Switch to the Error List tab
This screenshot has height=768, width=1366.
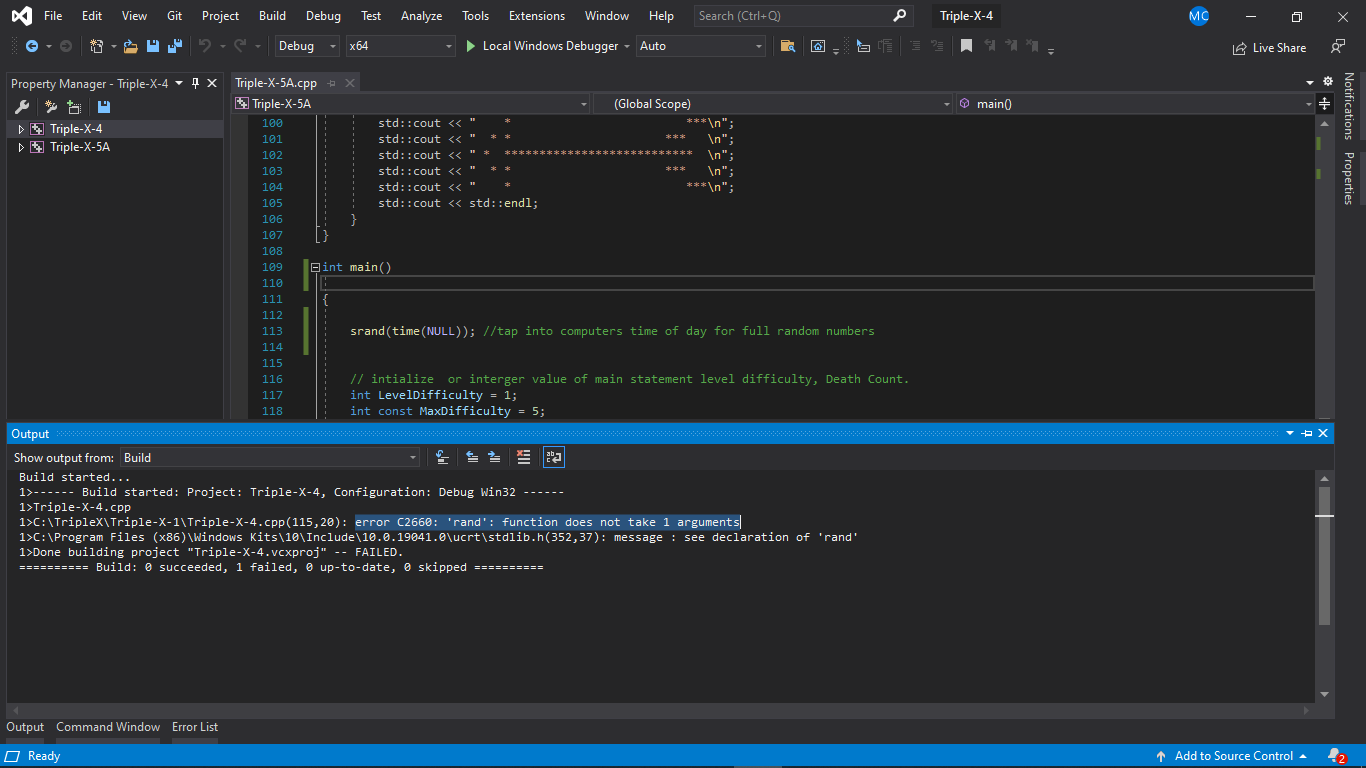(195, 727)
